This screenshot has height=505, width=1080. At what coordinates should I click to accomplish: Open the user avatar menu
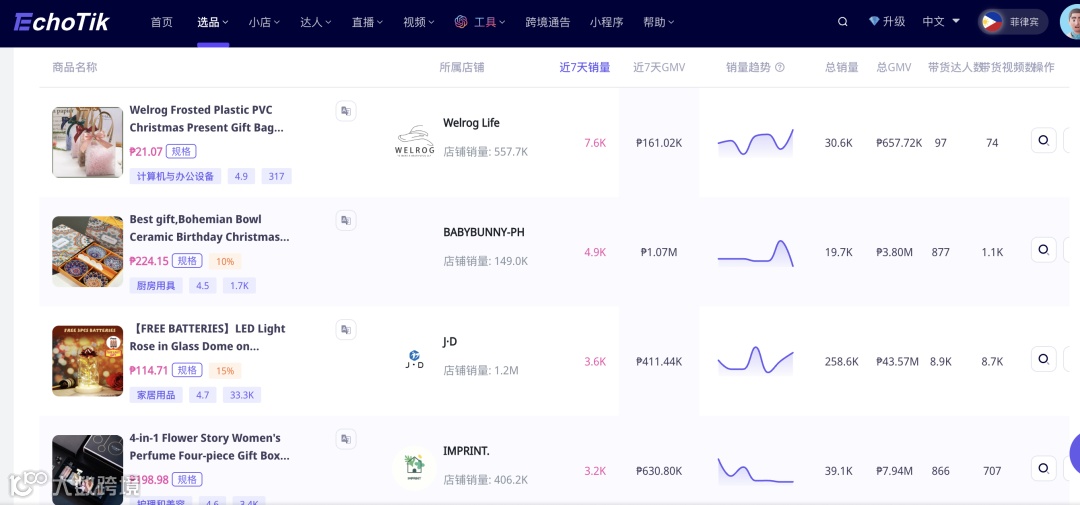tap(1070, 22)
